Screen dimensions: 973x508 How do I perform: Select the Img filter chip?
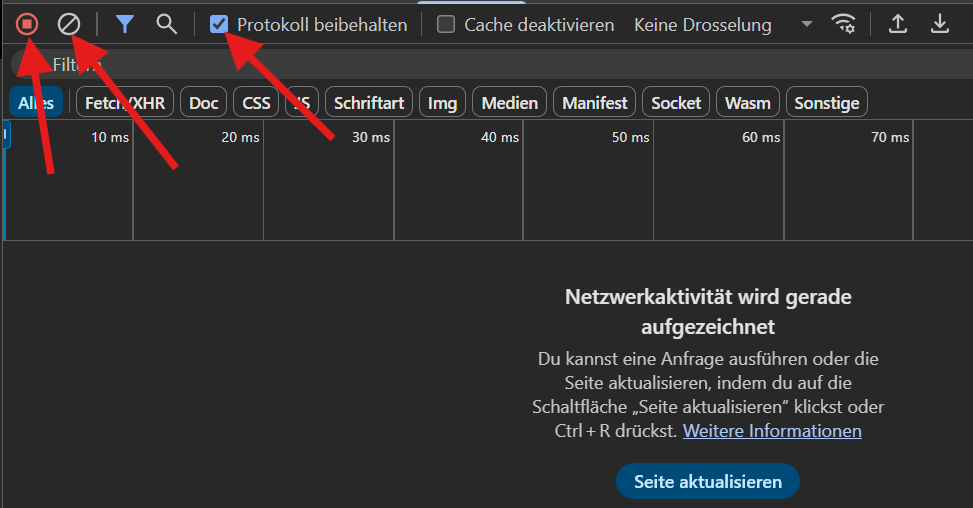tap(442, 102)
